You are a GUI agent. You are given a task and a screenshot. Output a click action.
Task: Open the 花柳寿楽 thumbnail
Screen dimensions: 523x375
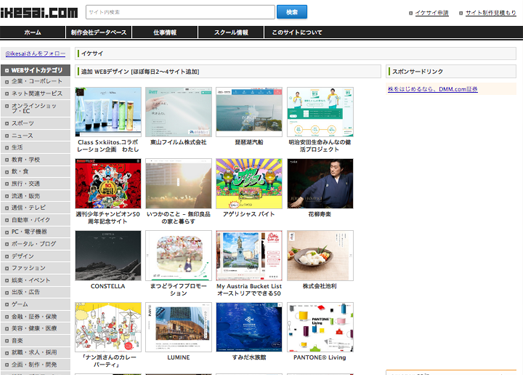pos(320,184)
